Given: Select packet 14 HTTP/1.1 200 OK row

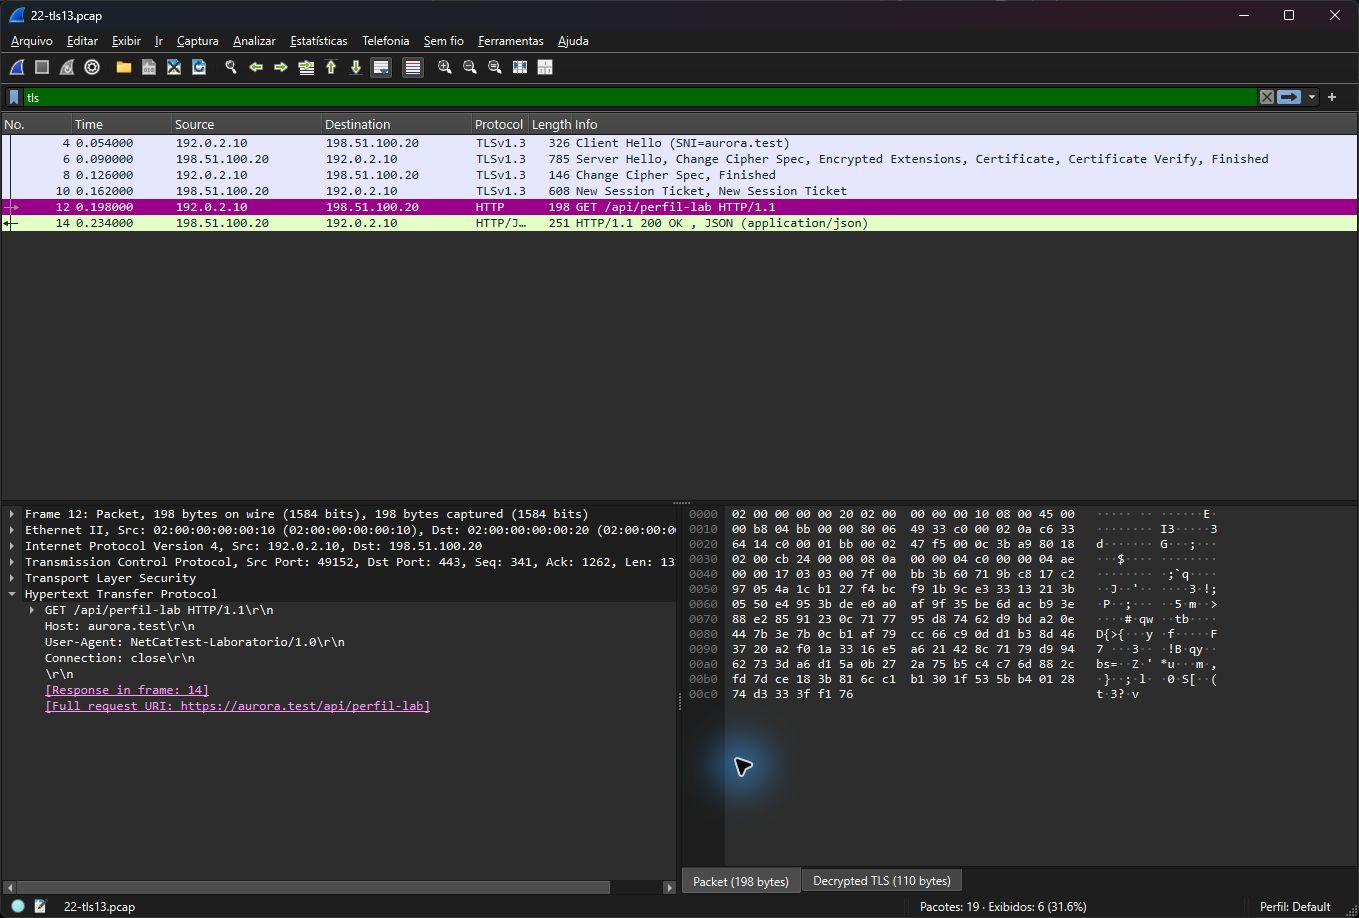Looking at the screenshot, I should tap(679, 223).
